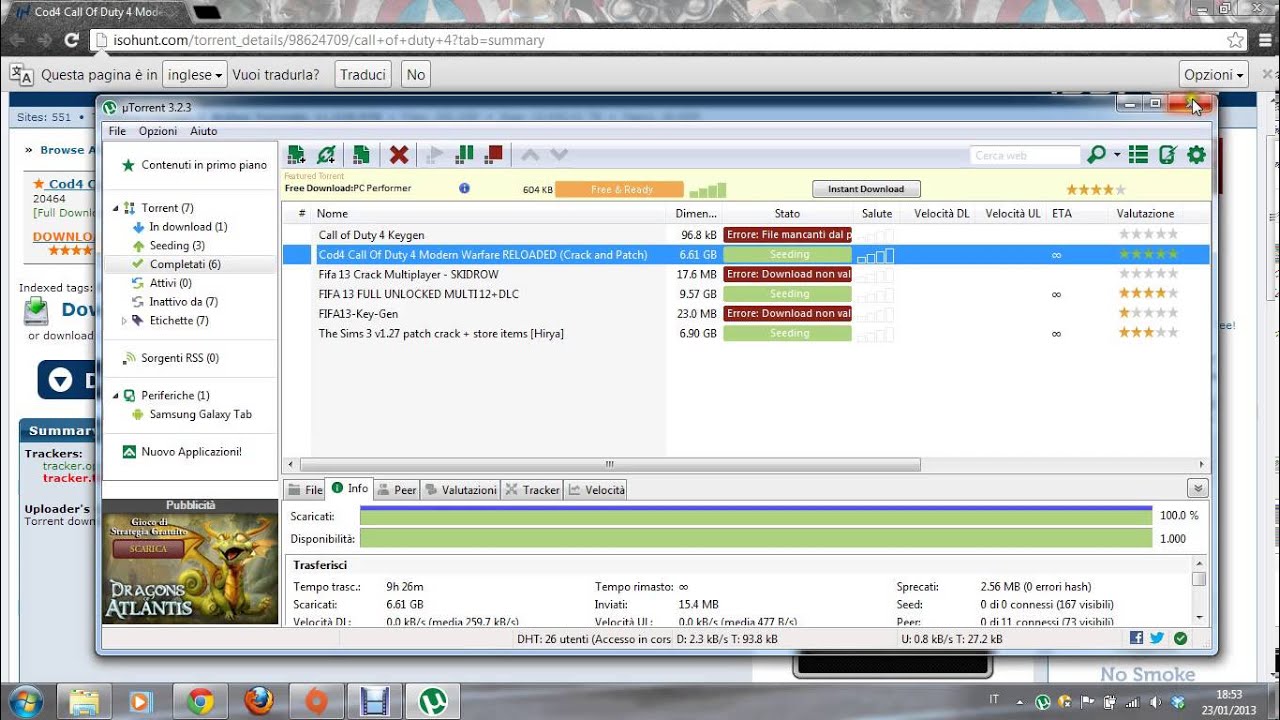Select Fifa 13 Crack Multiplayer - SKIDROW row
This screenshot has width=1280, height=720.
745,274
